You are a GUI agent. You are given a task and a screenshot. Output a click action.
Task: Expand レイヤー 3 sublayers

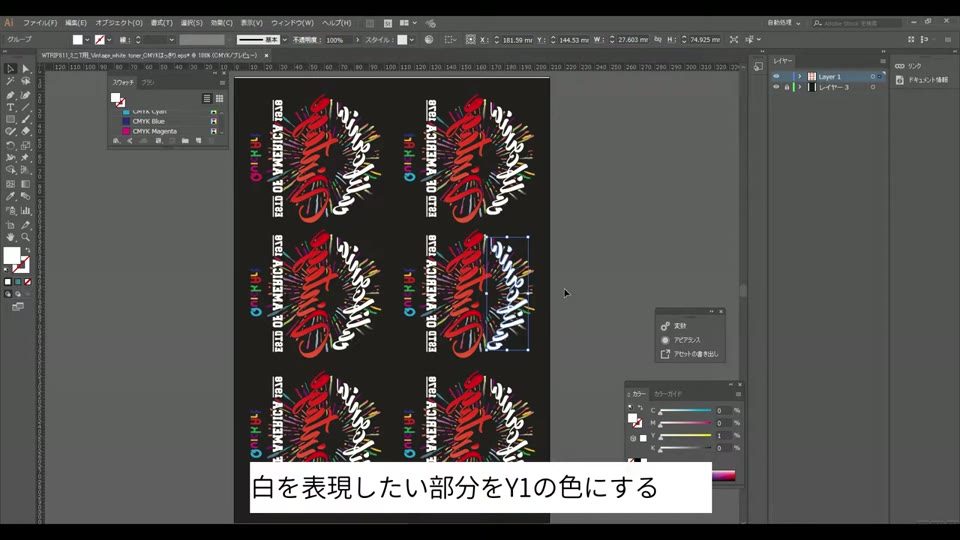(x=799, y=87)
